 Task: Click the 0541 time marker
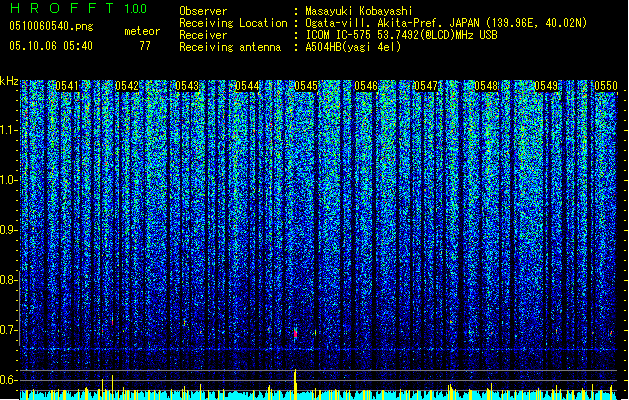[x=67, y=86]
